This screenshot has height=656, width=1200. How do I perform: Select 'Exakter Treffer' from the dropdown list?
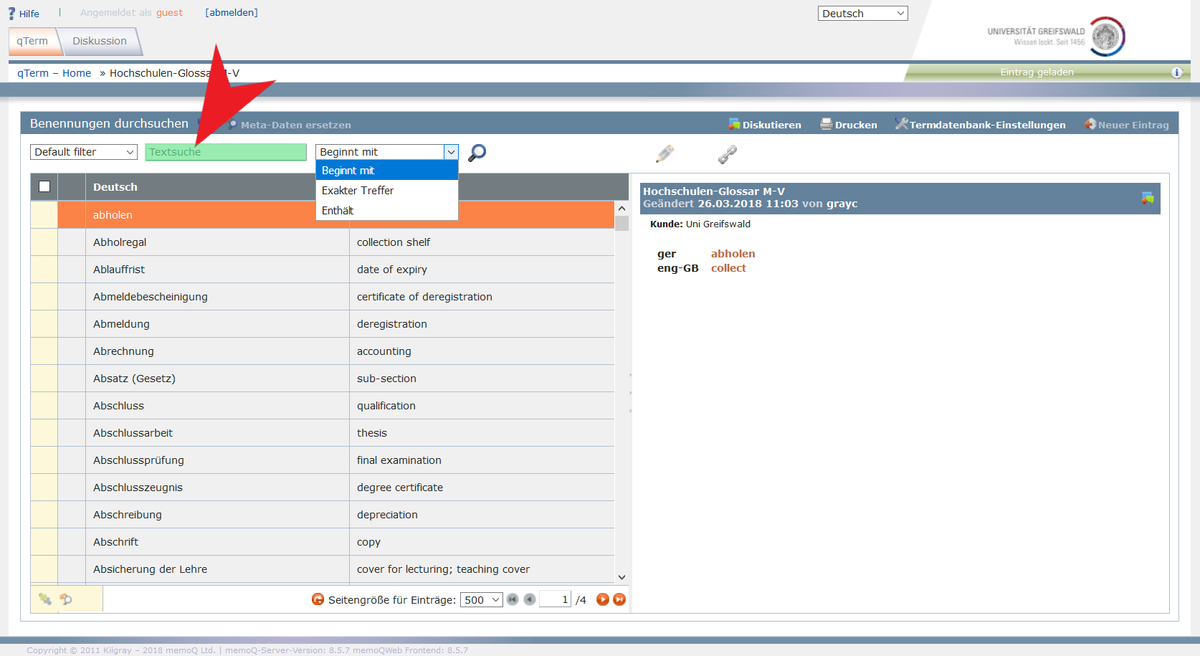click(358, 190)
